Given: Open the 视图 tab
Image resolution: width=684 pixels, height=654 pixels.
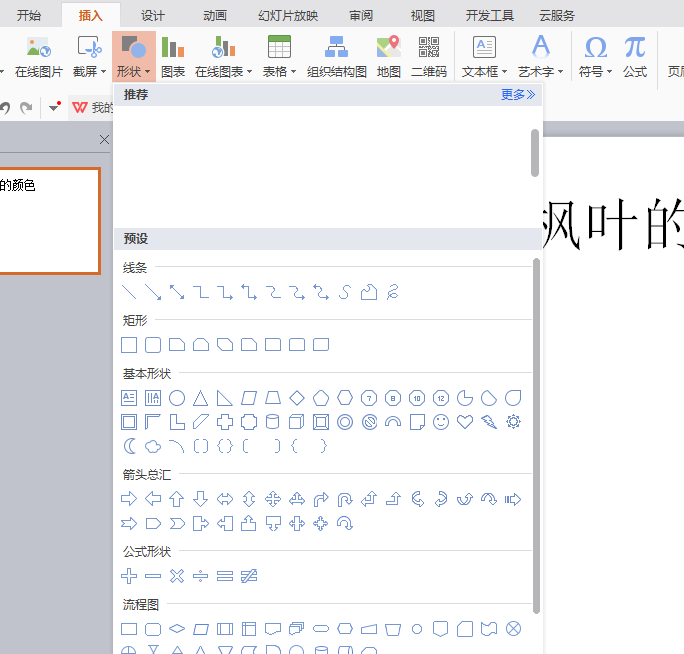Looking at the screenshot, I should [x=422, y=16].
